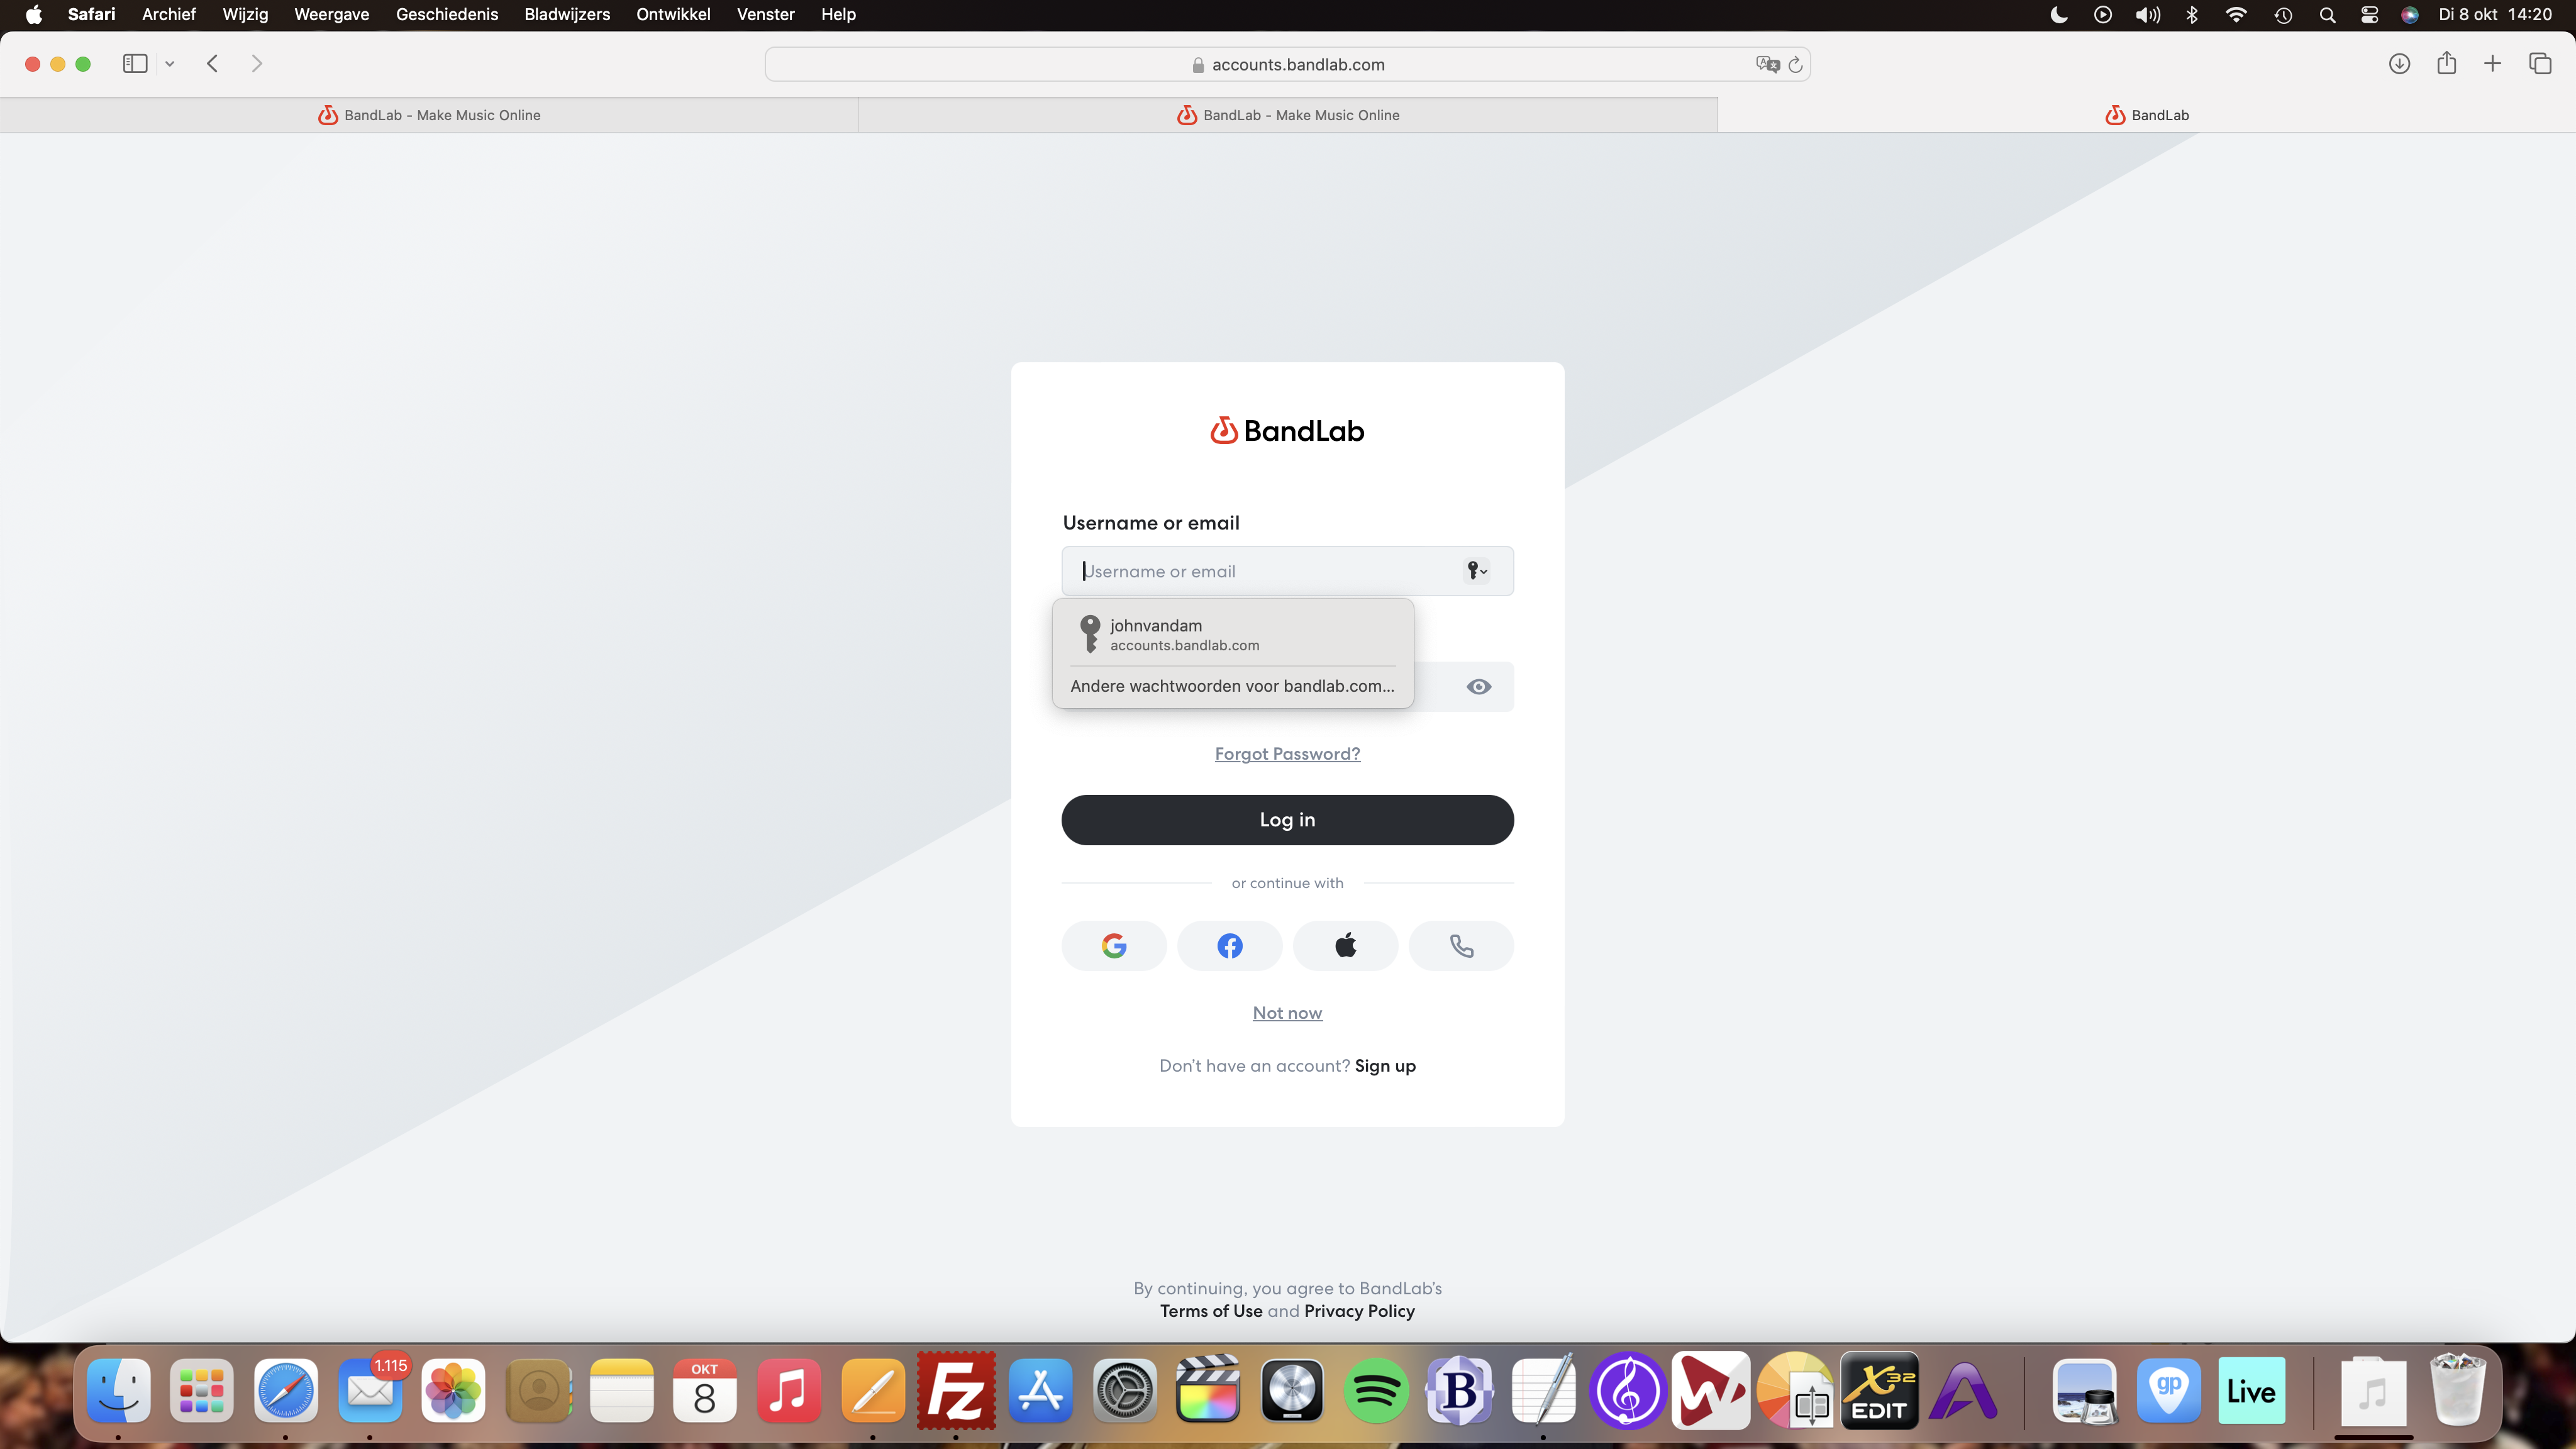
Task: Open the page translation icon
Action: (1767, 64)
